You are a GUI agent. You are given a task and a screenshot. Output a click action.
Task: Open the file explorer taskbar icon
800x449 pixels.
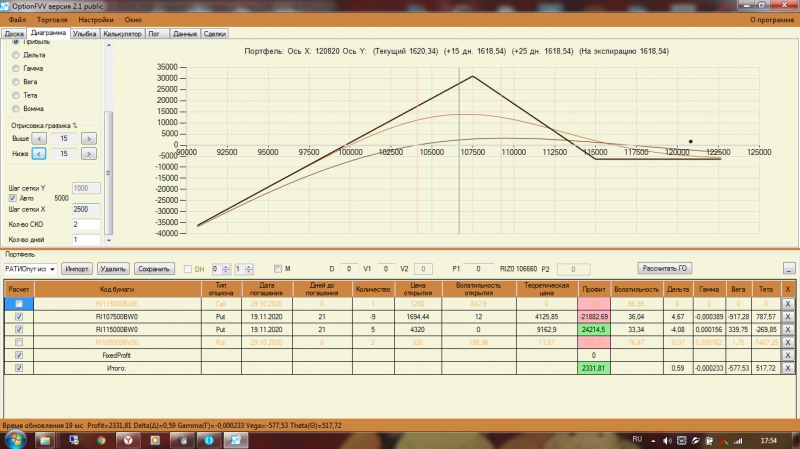[45, 440]
